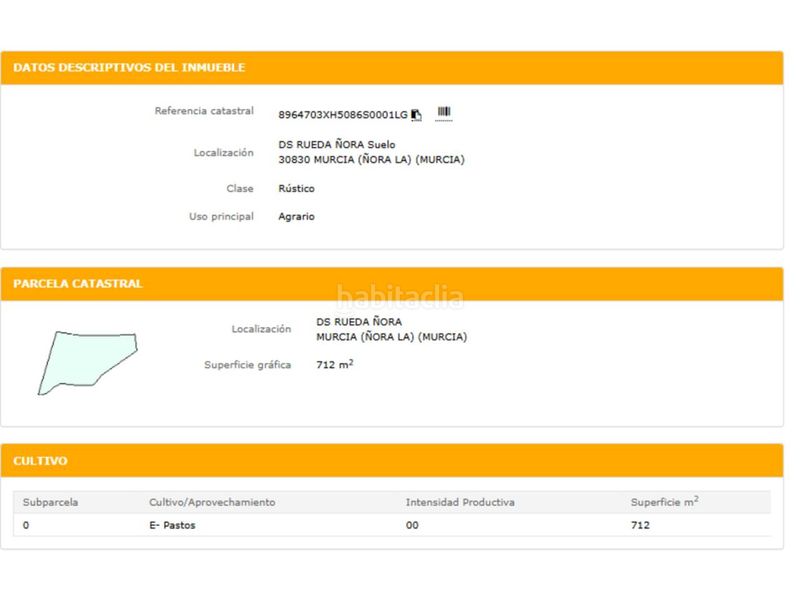Select parcel text 'MURCIA (ÑORA LA) (MURCIA)'
Viewport: 800px width, 600px height.
[x=391, y=337]
